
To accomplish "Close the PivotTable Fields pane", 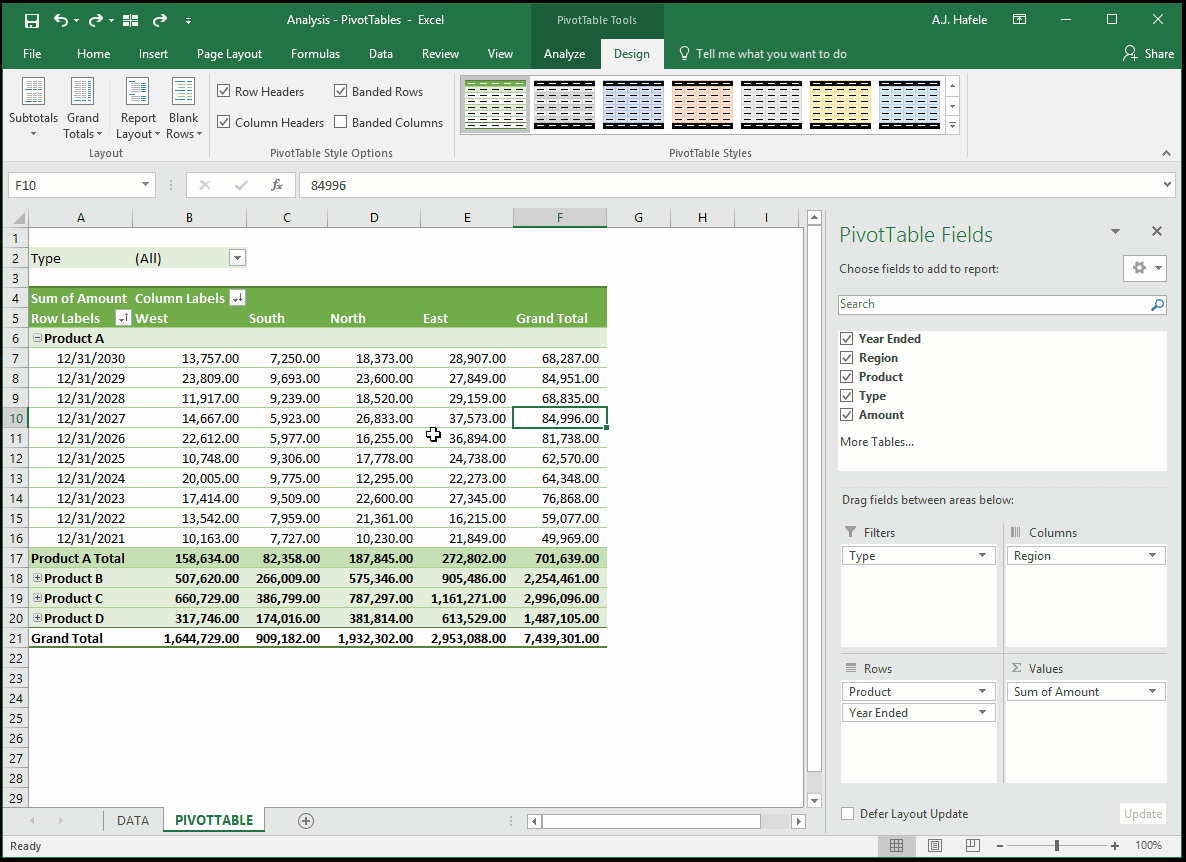I will (1157, 231).
